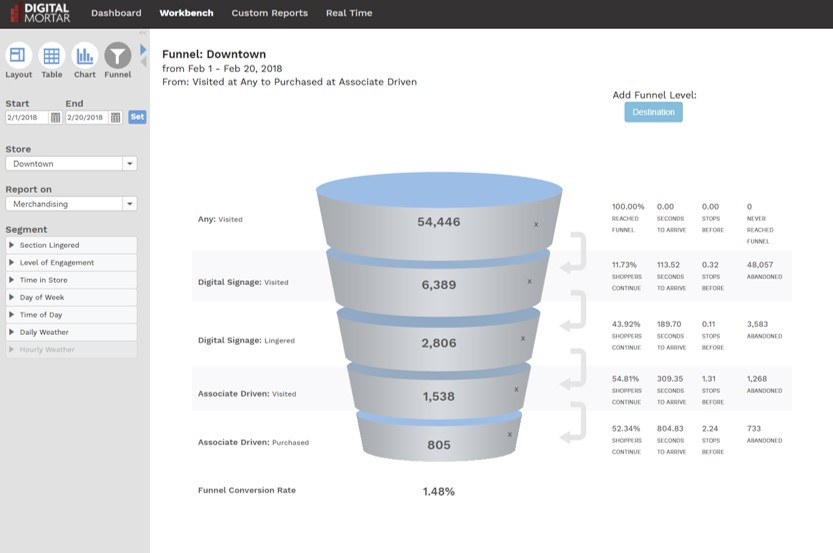
Task: Click the 1.48% conversion rate value
Action: click(x=439, y=491)
